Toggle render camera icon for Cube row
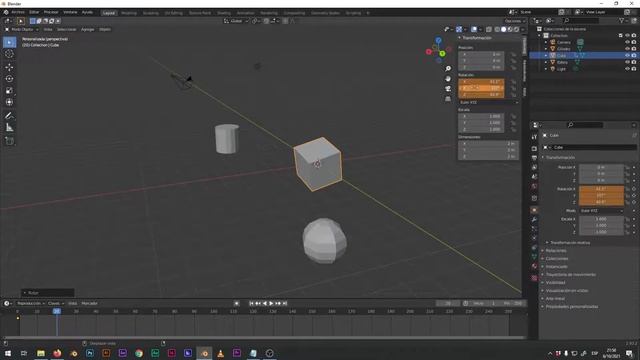 [x=634, y=55]
